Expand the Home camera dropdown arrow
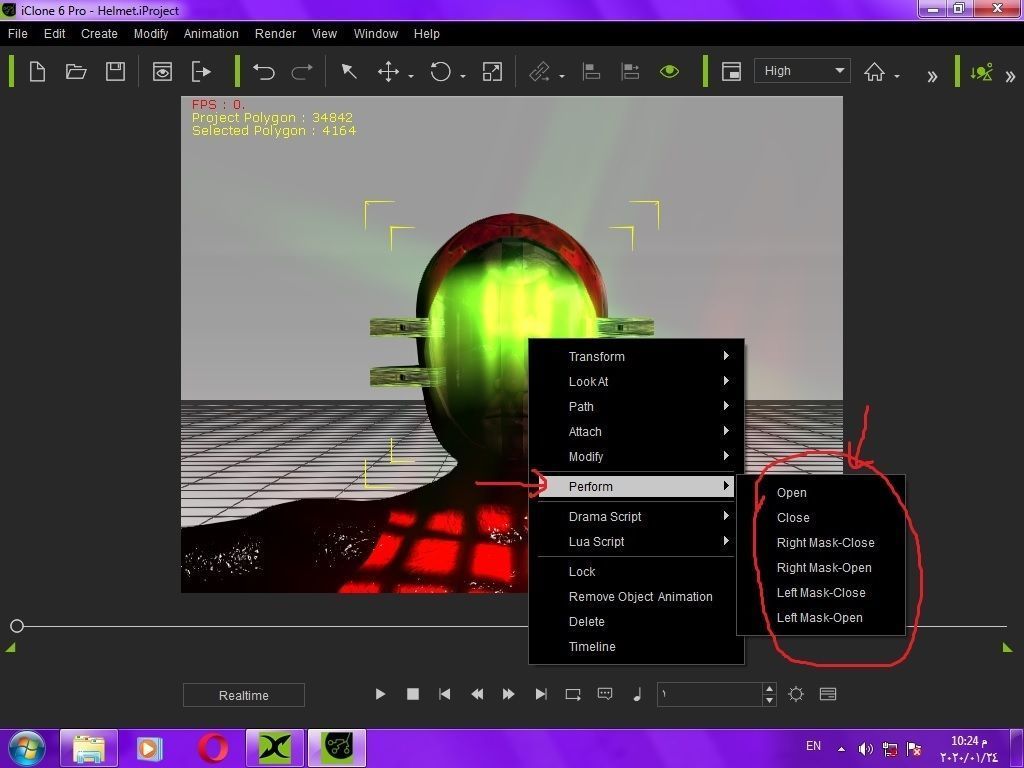The width and height of the screenshot is (1024, 768). (x=897, y=76)
